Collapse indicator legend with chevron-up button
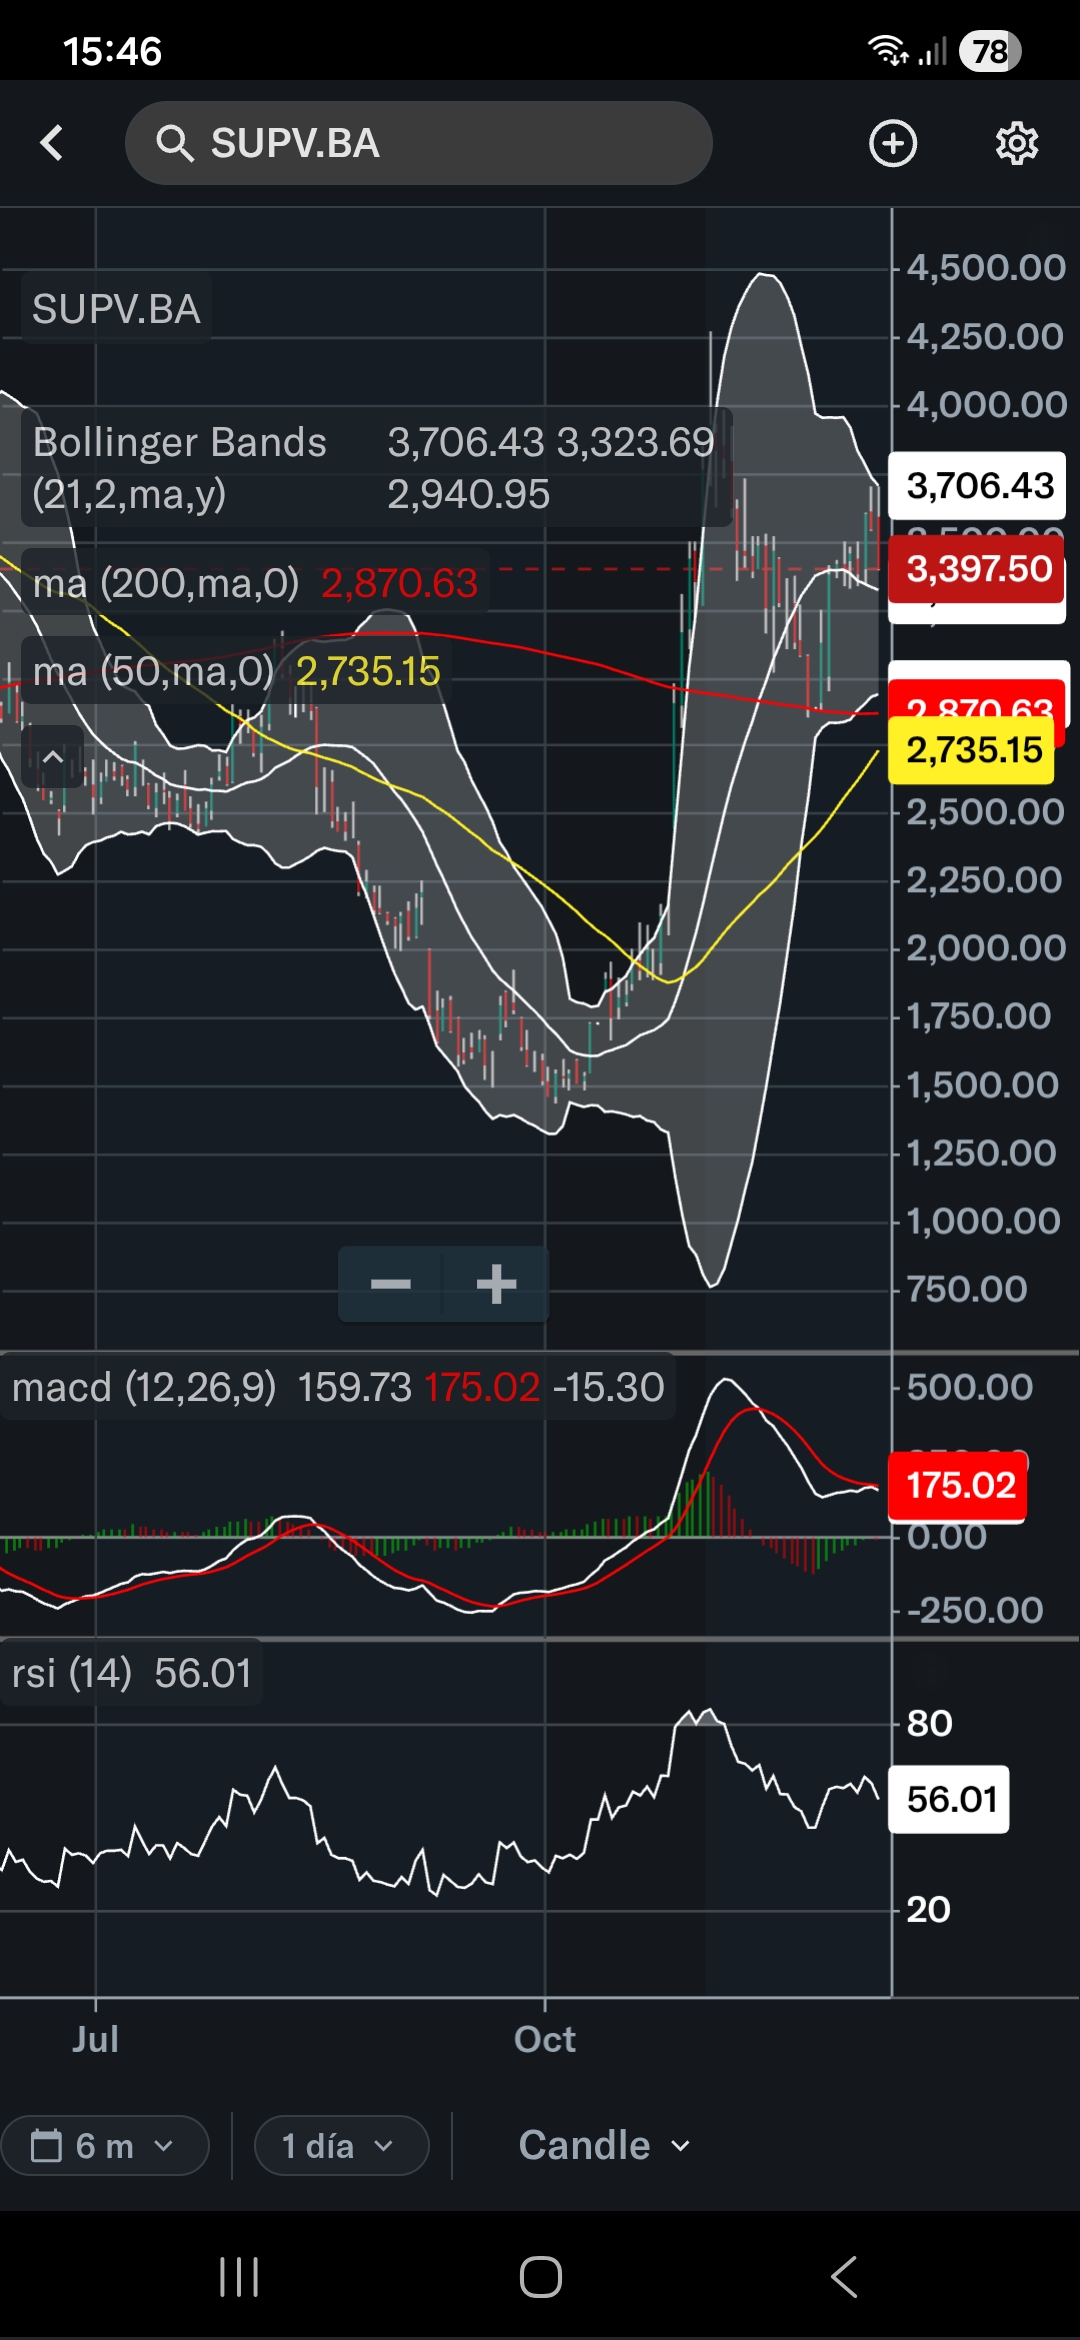Viewport: 1080px width, 2340px height. (53, 757)
